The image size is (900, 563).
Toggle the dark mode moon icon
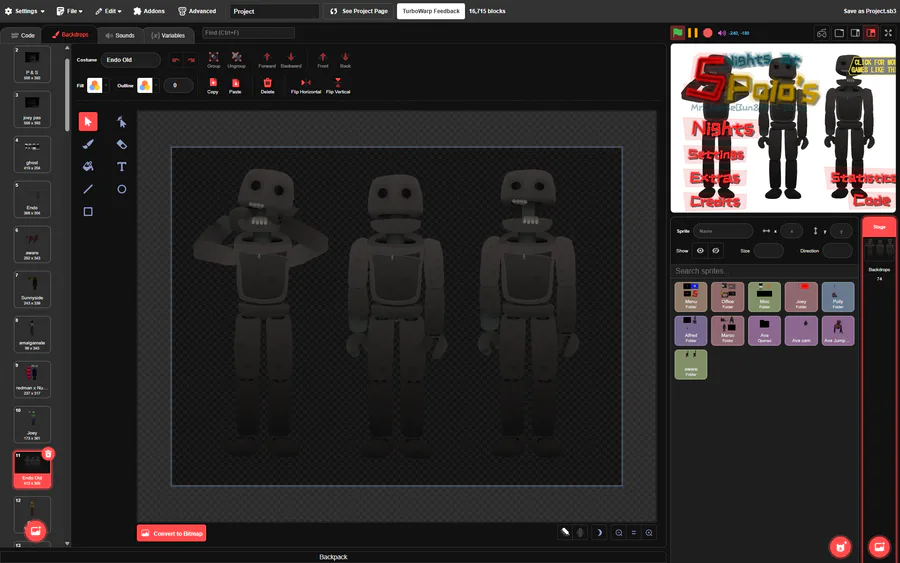[599, 533]
